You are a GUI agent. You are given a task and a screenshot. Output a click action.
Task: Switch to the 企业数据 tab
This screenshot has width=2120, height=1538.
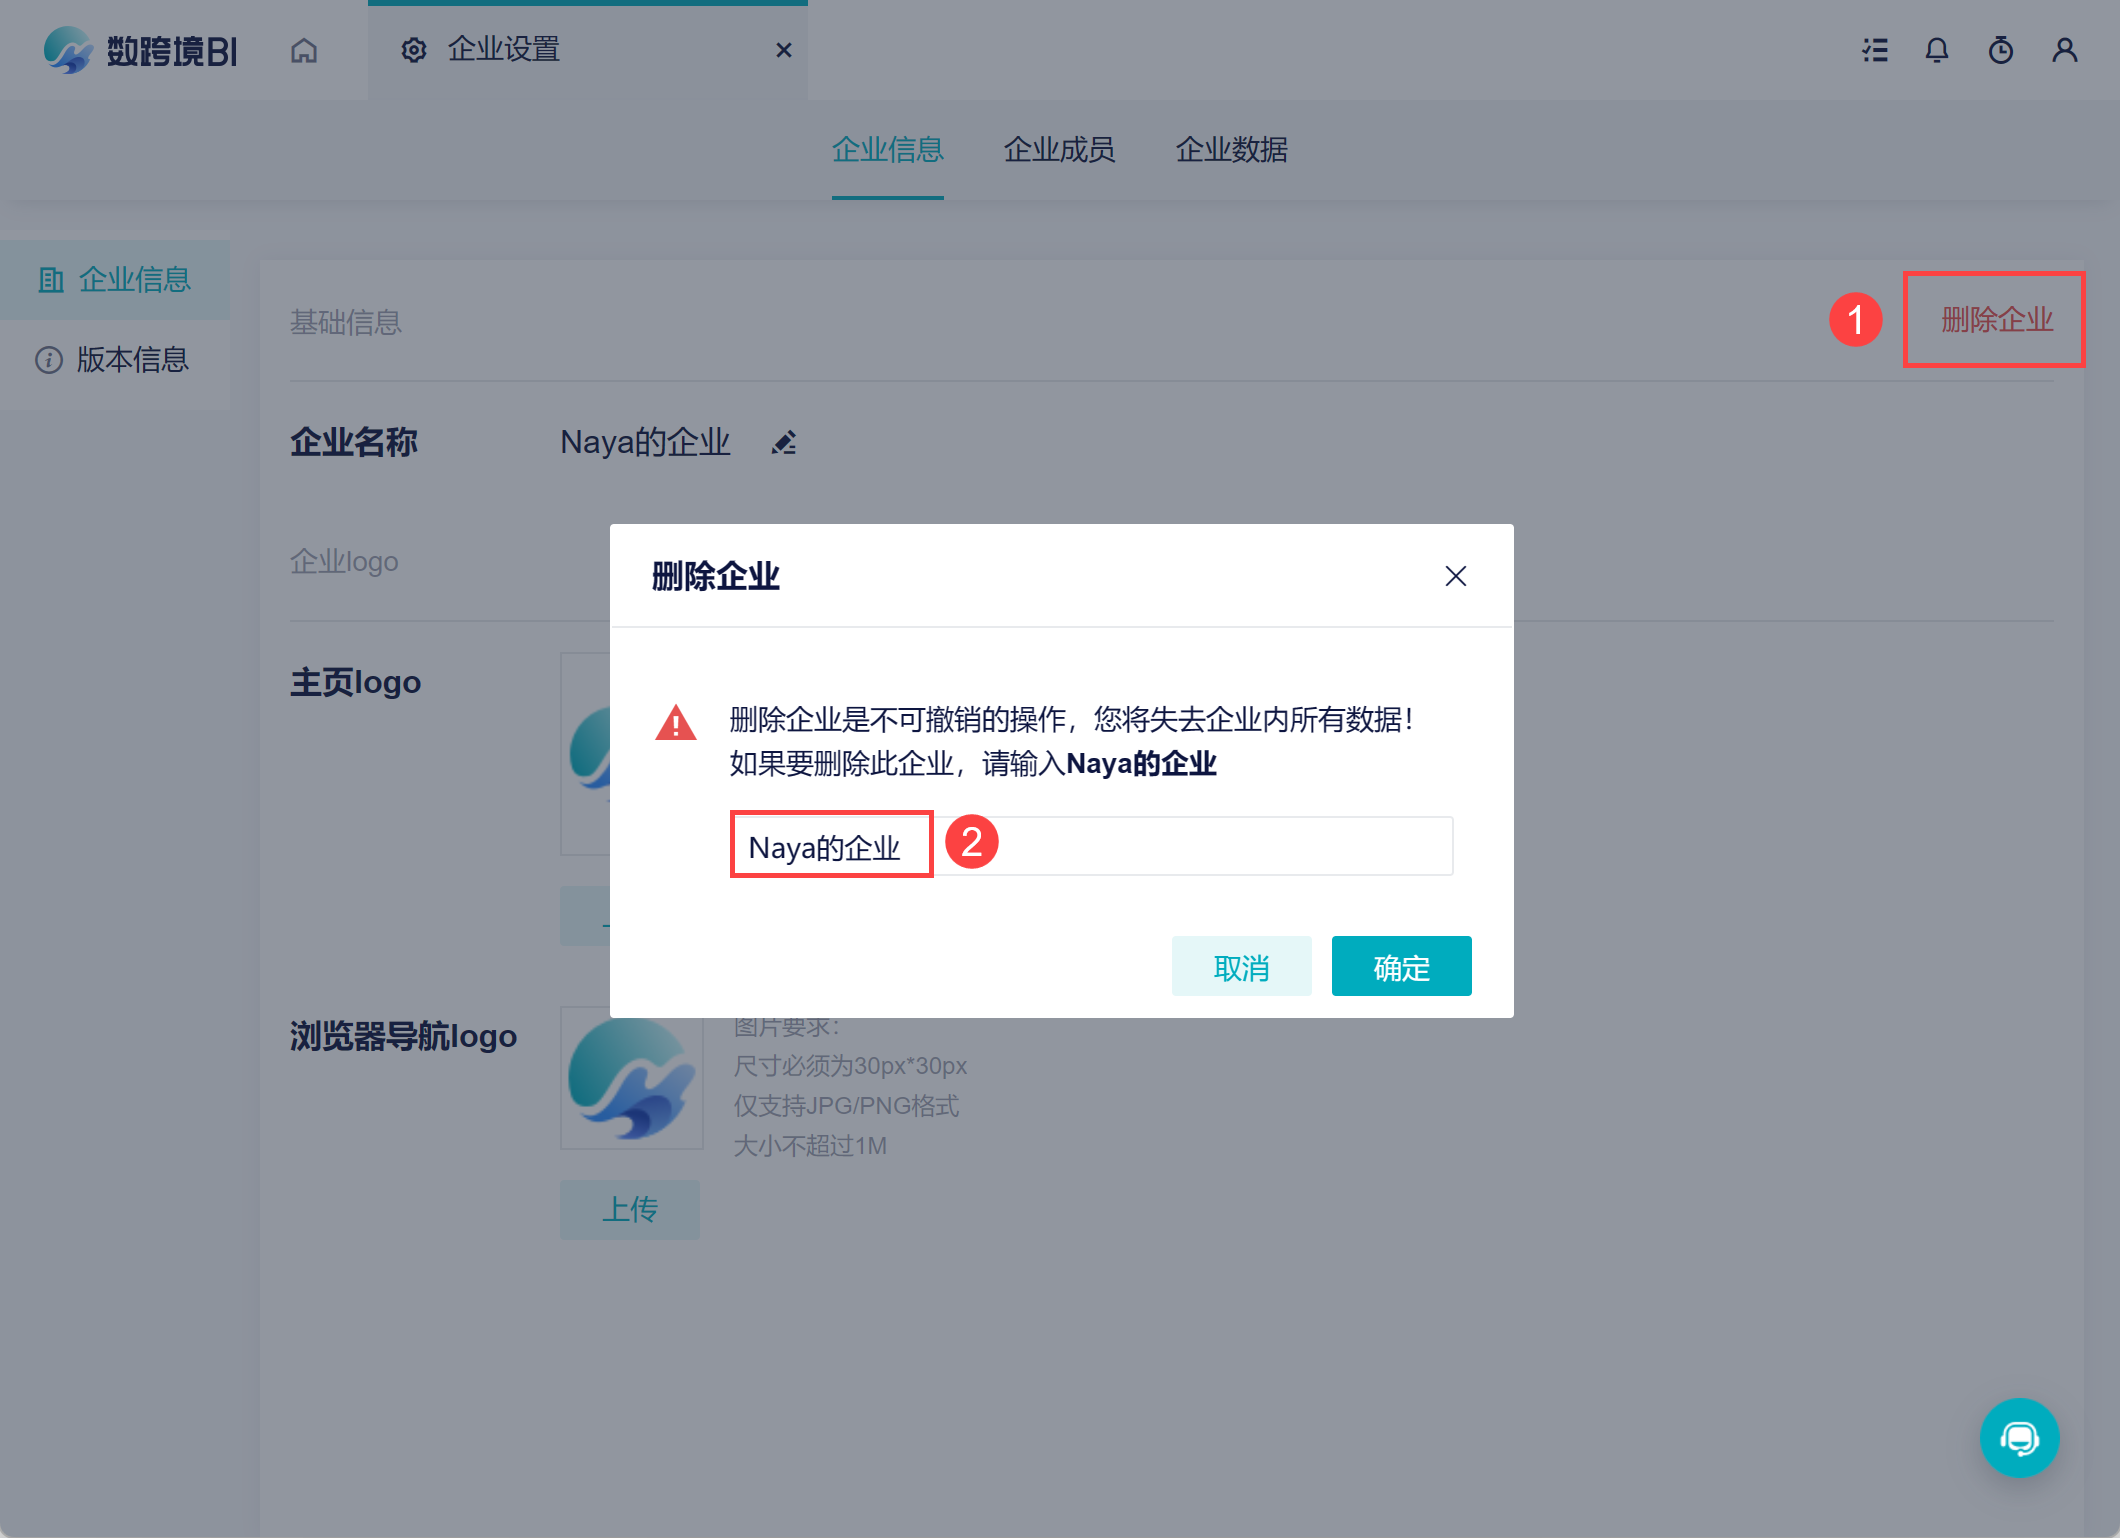(x=1231, y=150)
